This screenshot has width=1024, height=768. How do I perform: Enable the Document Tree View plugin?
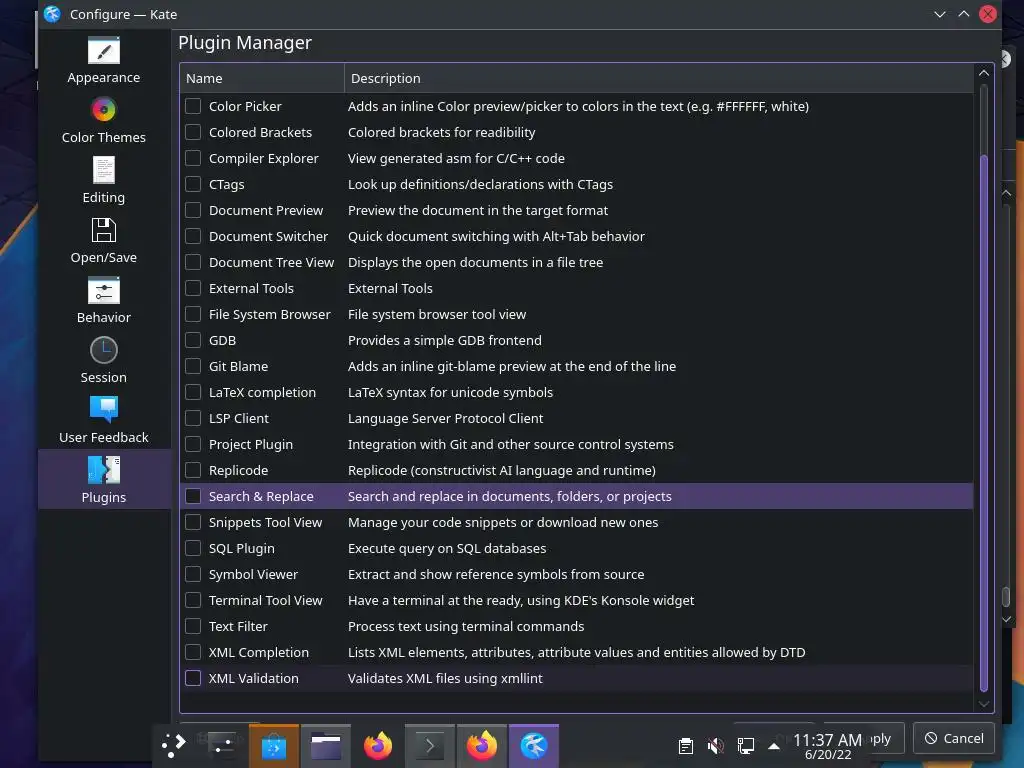click(x=193, y=262)
